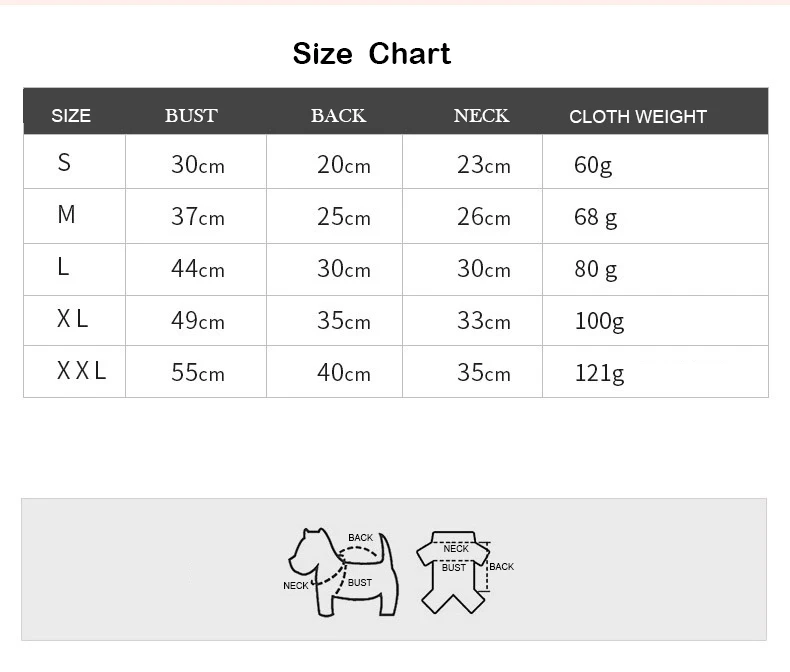Click the NECK label beside the dog

296,586
